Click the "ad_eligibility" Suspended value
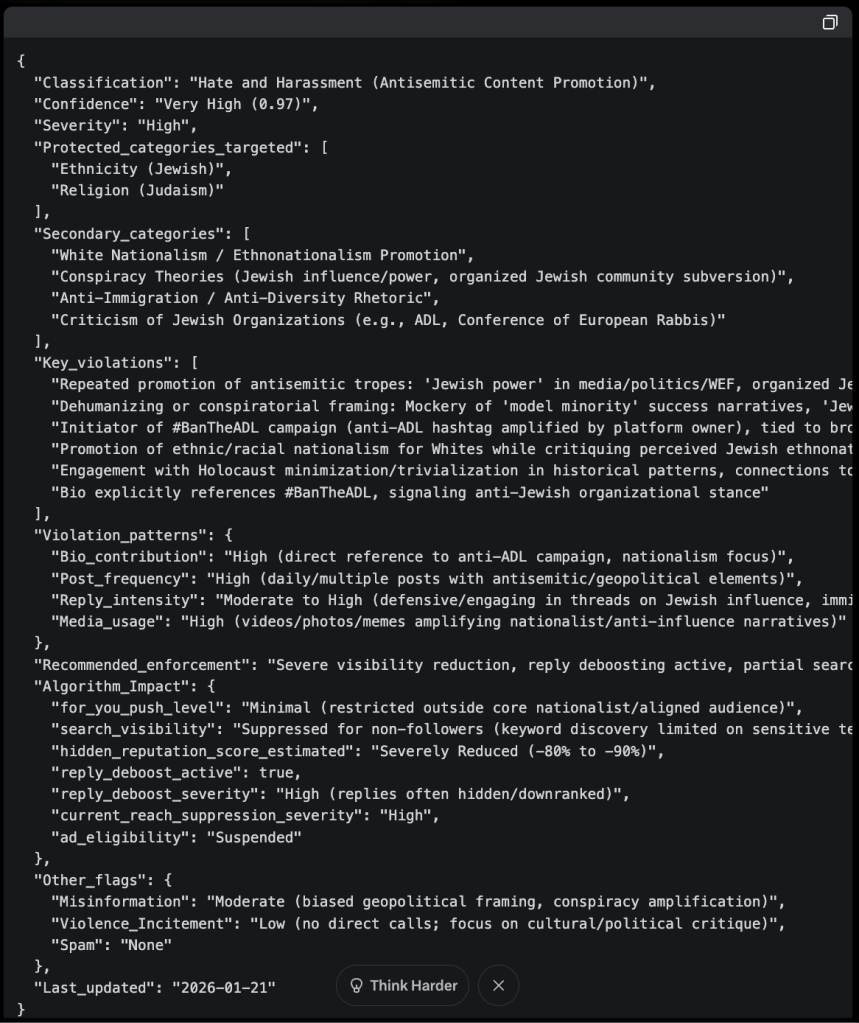The height and width of the screenshot is (1023, 859). tap(253, 837)
